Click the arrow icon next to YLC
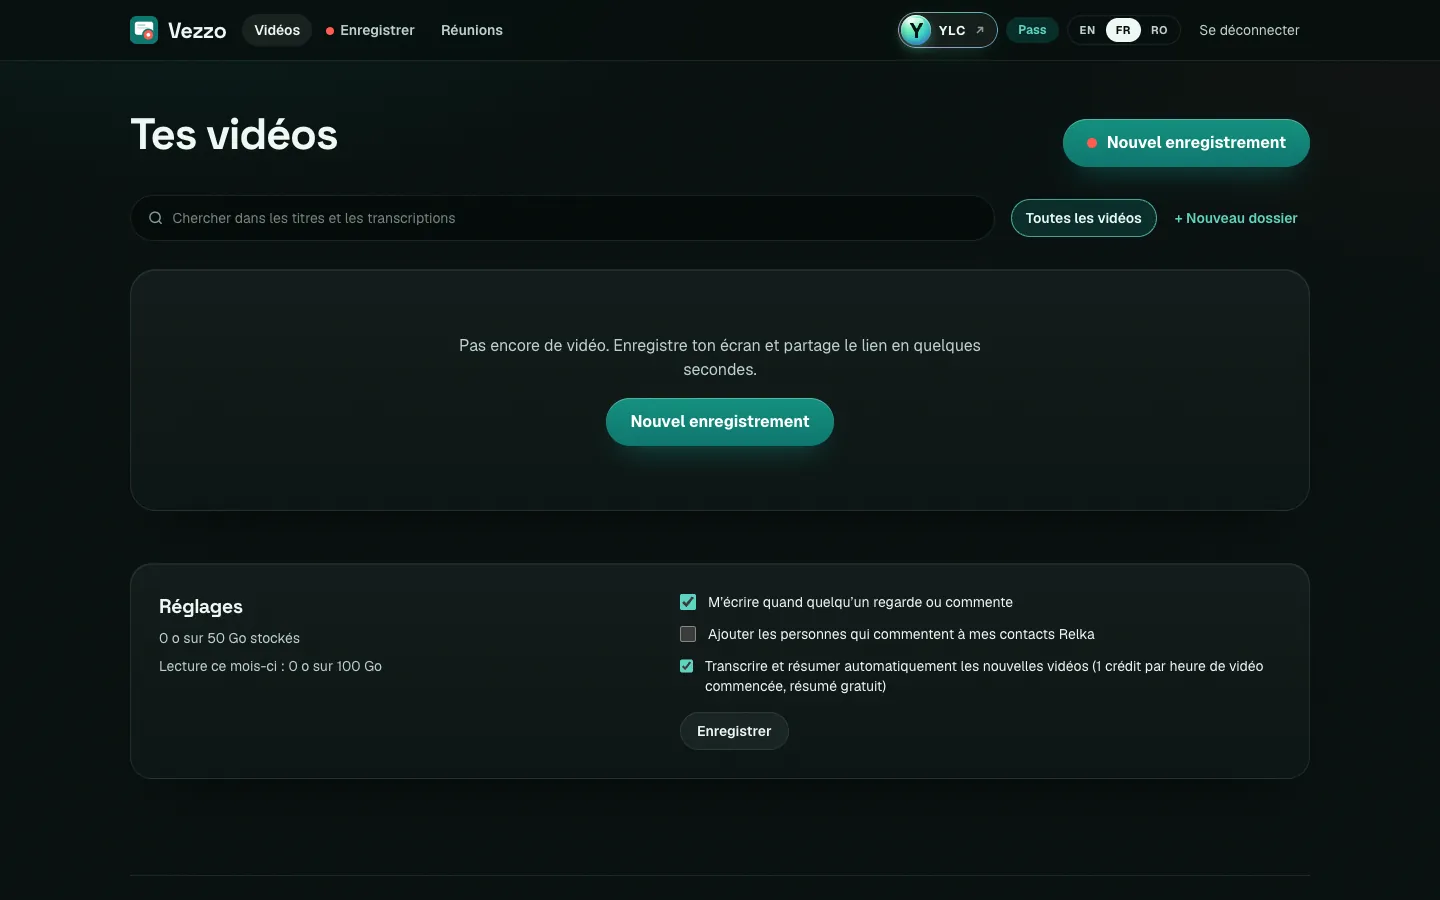 (x=980, y=30)
